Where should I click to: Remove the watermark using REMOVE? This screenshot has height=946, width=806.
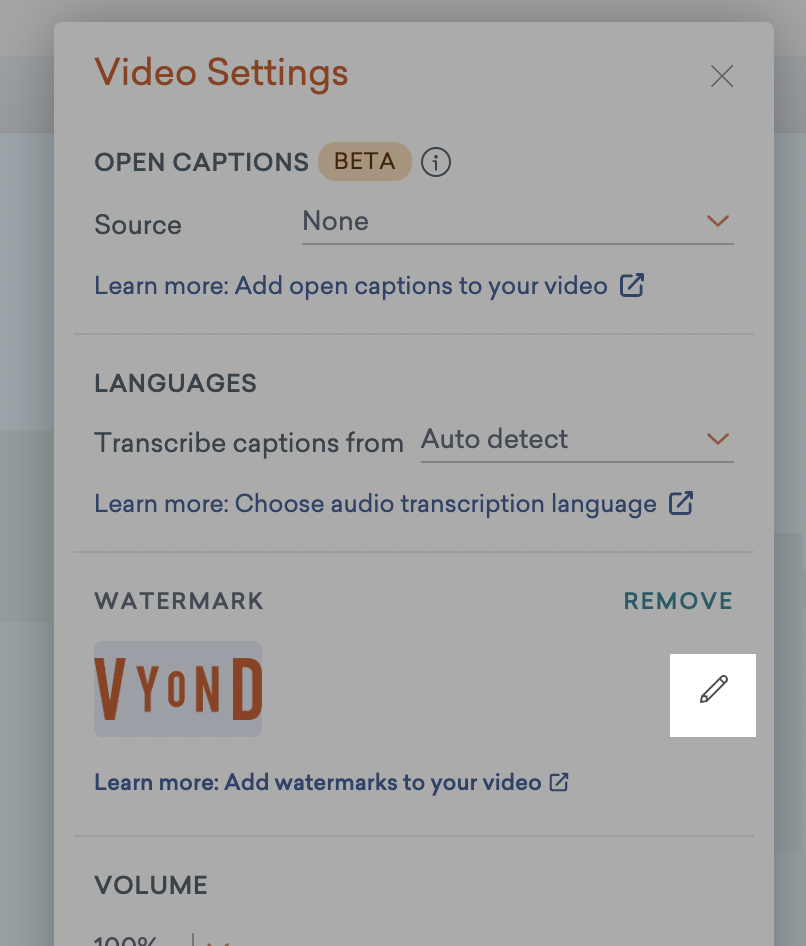(x=678, y=601)
